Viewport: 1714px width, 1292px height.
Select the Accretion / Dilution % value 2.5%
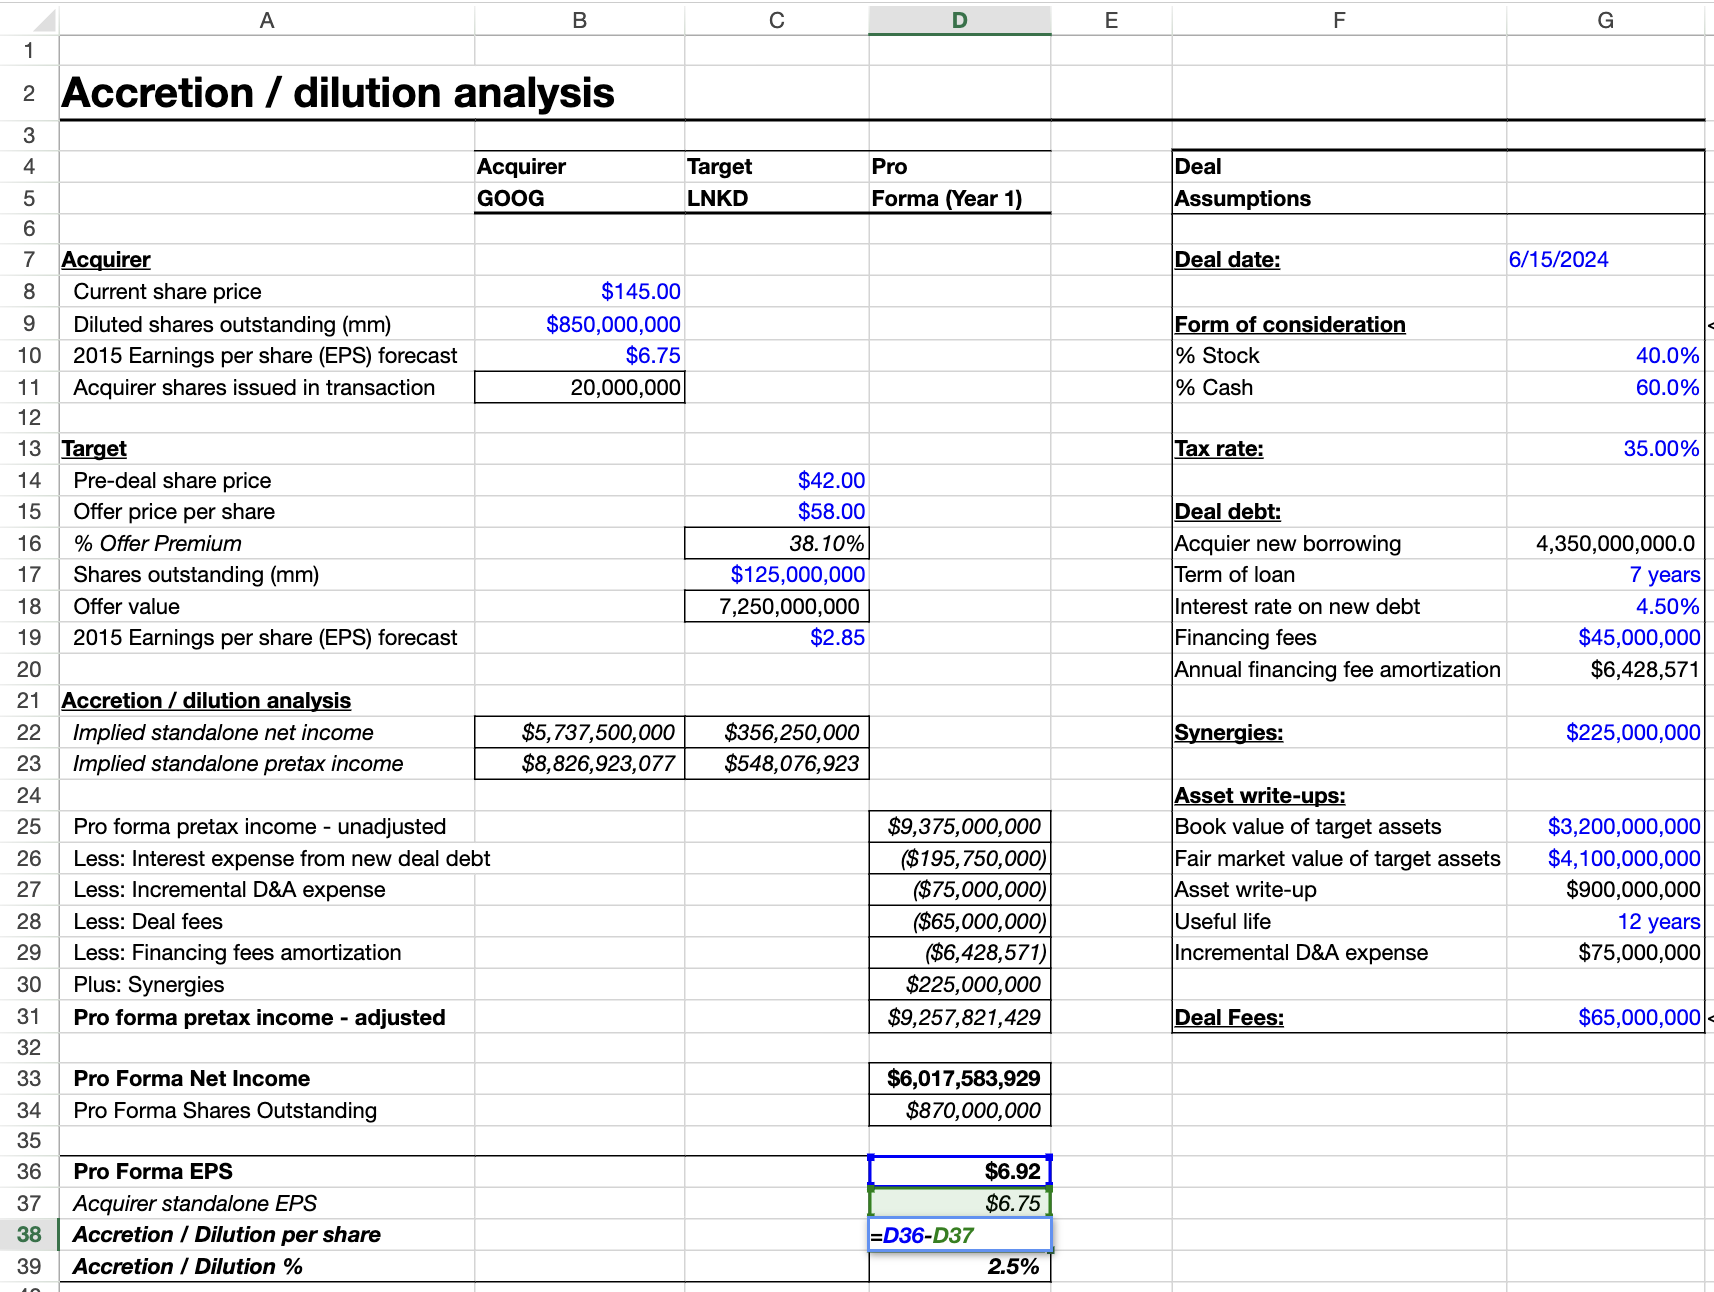959,1266
